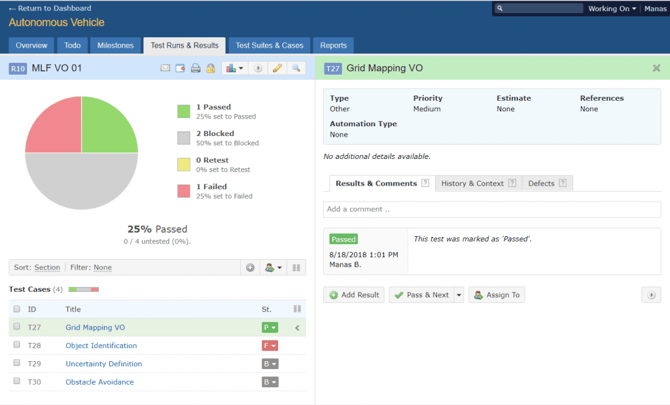
Task: Open the Working On dropdown
Action: [x=612, y=9]
